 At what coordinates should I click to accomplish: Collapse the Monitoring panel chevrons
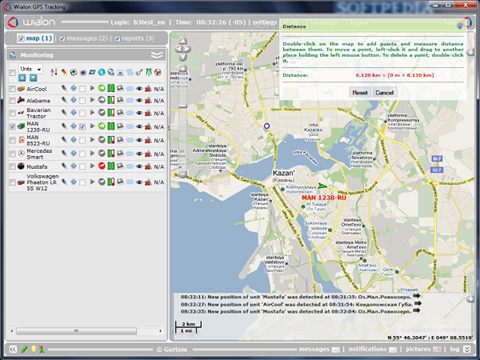coord(157,55)
